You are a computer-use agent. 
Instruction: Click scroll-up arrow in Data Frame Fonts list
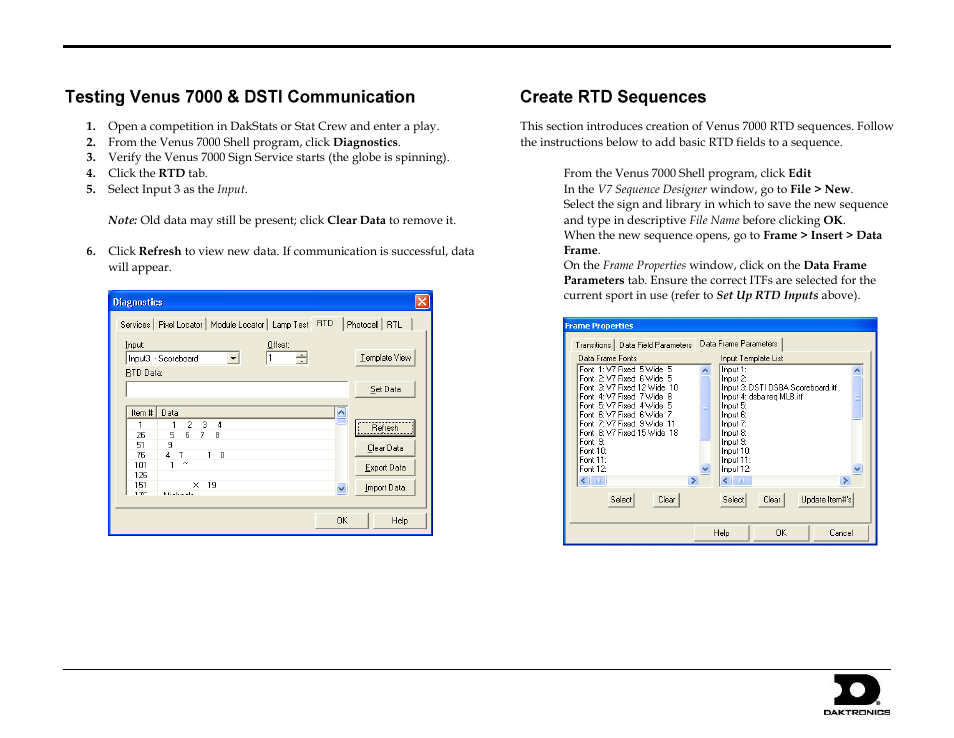pyautogui.click(x=705, y=370)
